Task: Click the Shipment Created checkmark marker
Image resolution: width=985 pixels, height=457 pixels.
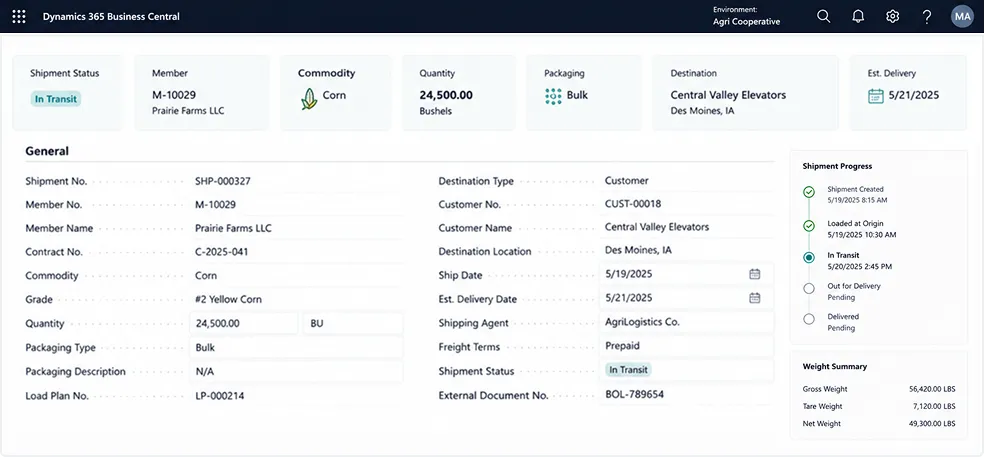Action: 809,192
